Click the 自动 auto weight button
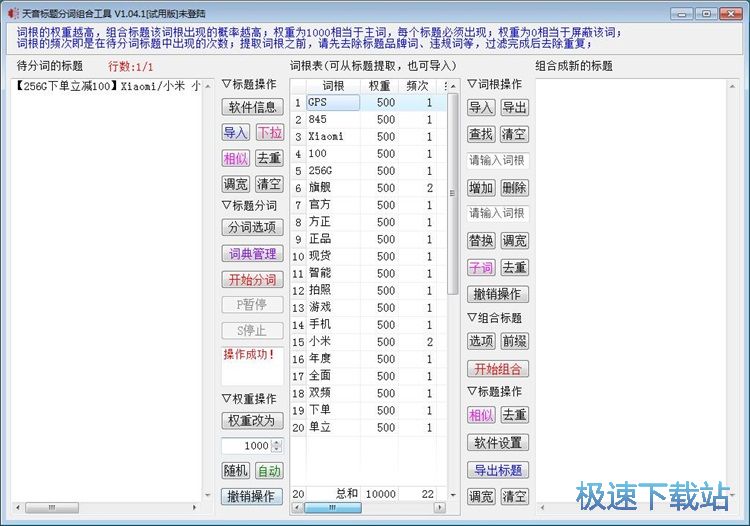The width and height of the screenshot is (750, 526). [269, 471]
